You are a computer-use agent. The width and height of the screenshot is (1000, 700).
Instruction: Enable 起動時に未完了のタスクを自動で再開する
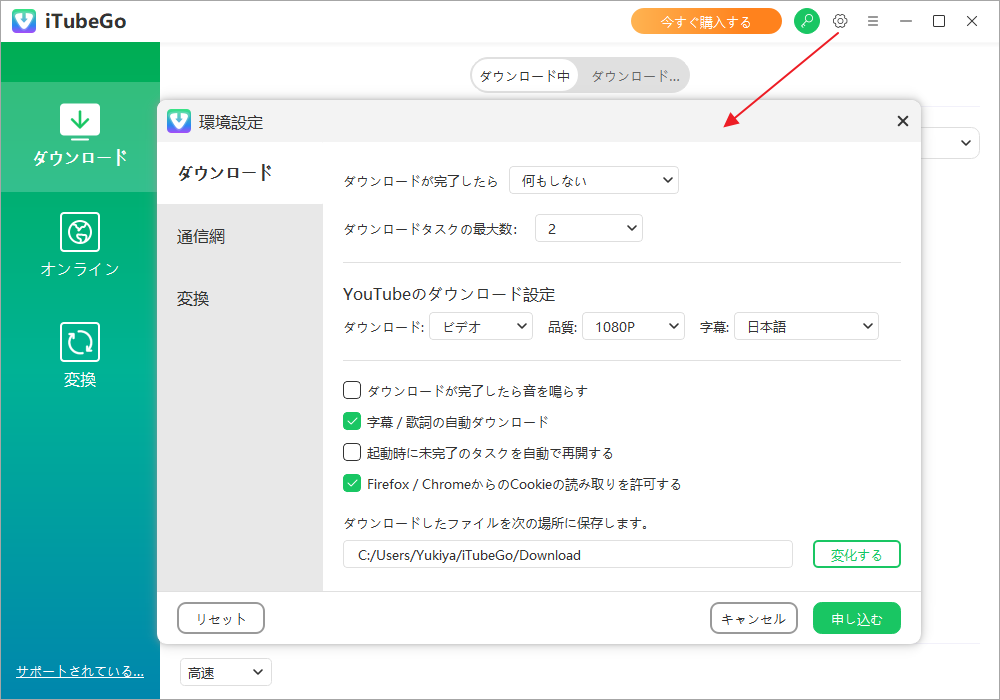(352, 452)
